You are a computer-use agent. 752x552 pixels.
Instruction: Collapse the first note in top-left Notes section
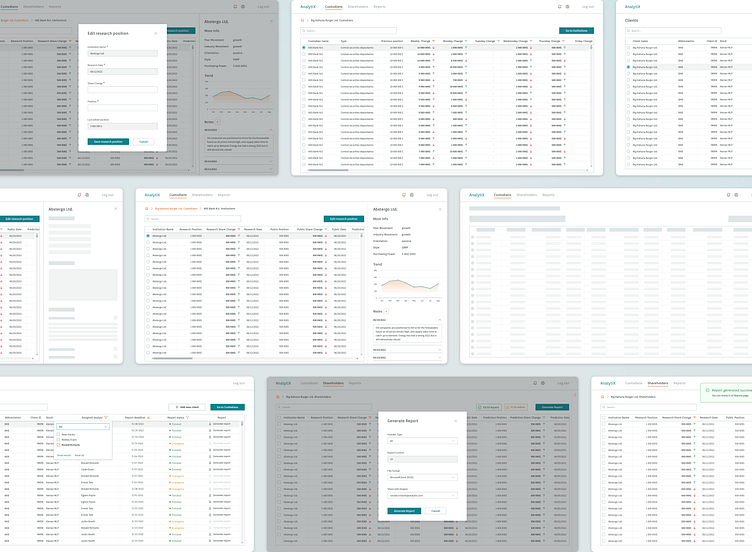coord(273,130)
